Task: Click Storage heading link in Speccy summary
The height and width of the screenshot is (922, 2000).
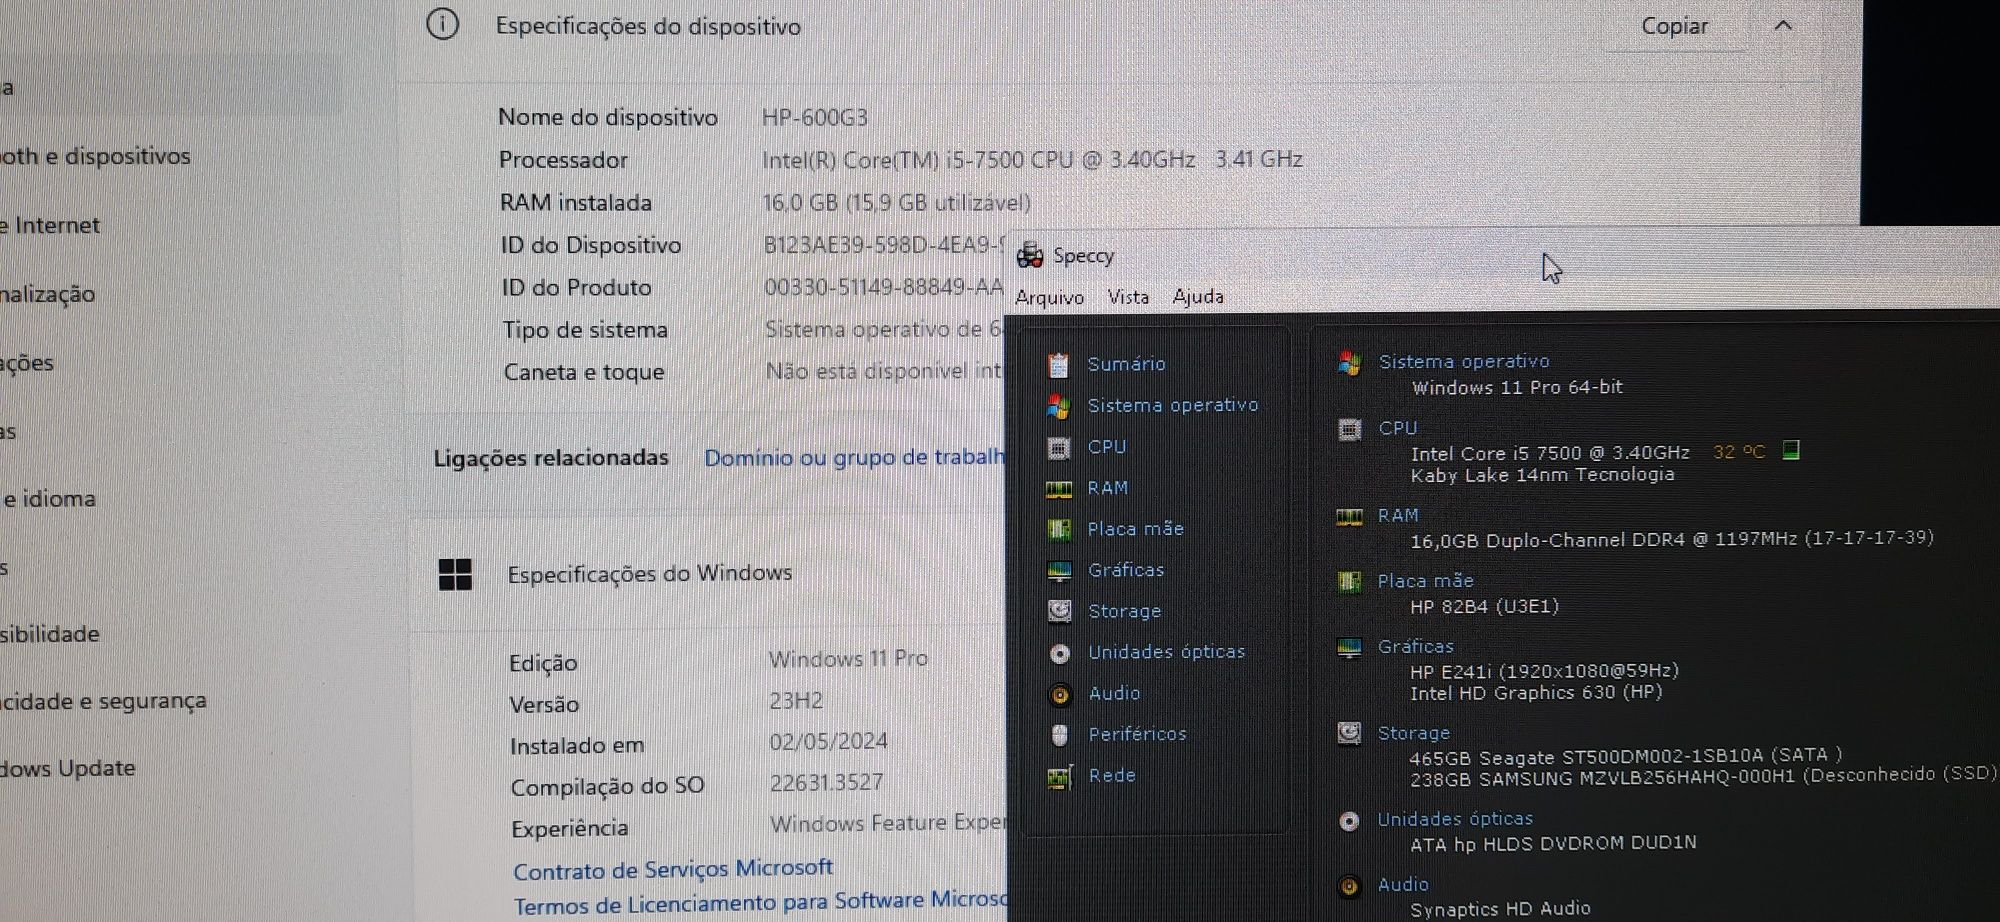Action: tap(1414, 733)
